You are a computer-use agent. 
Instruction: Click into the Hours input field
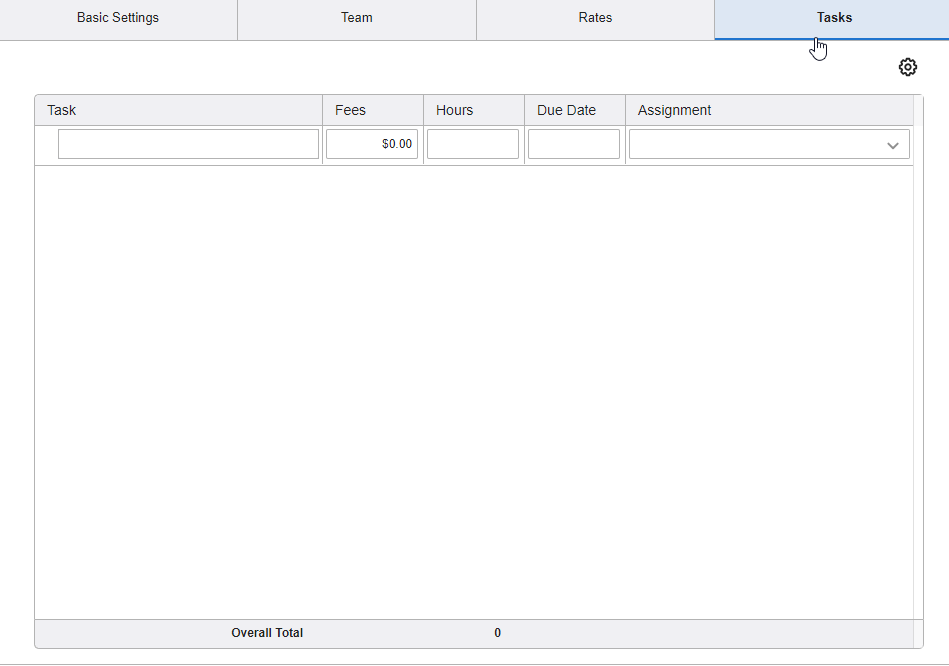[x=472, y=143]
